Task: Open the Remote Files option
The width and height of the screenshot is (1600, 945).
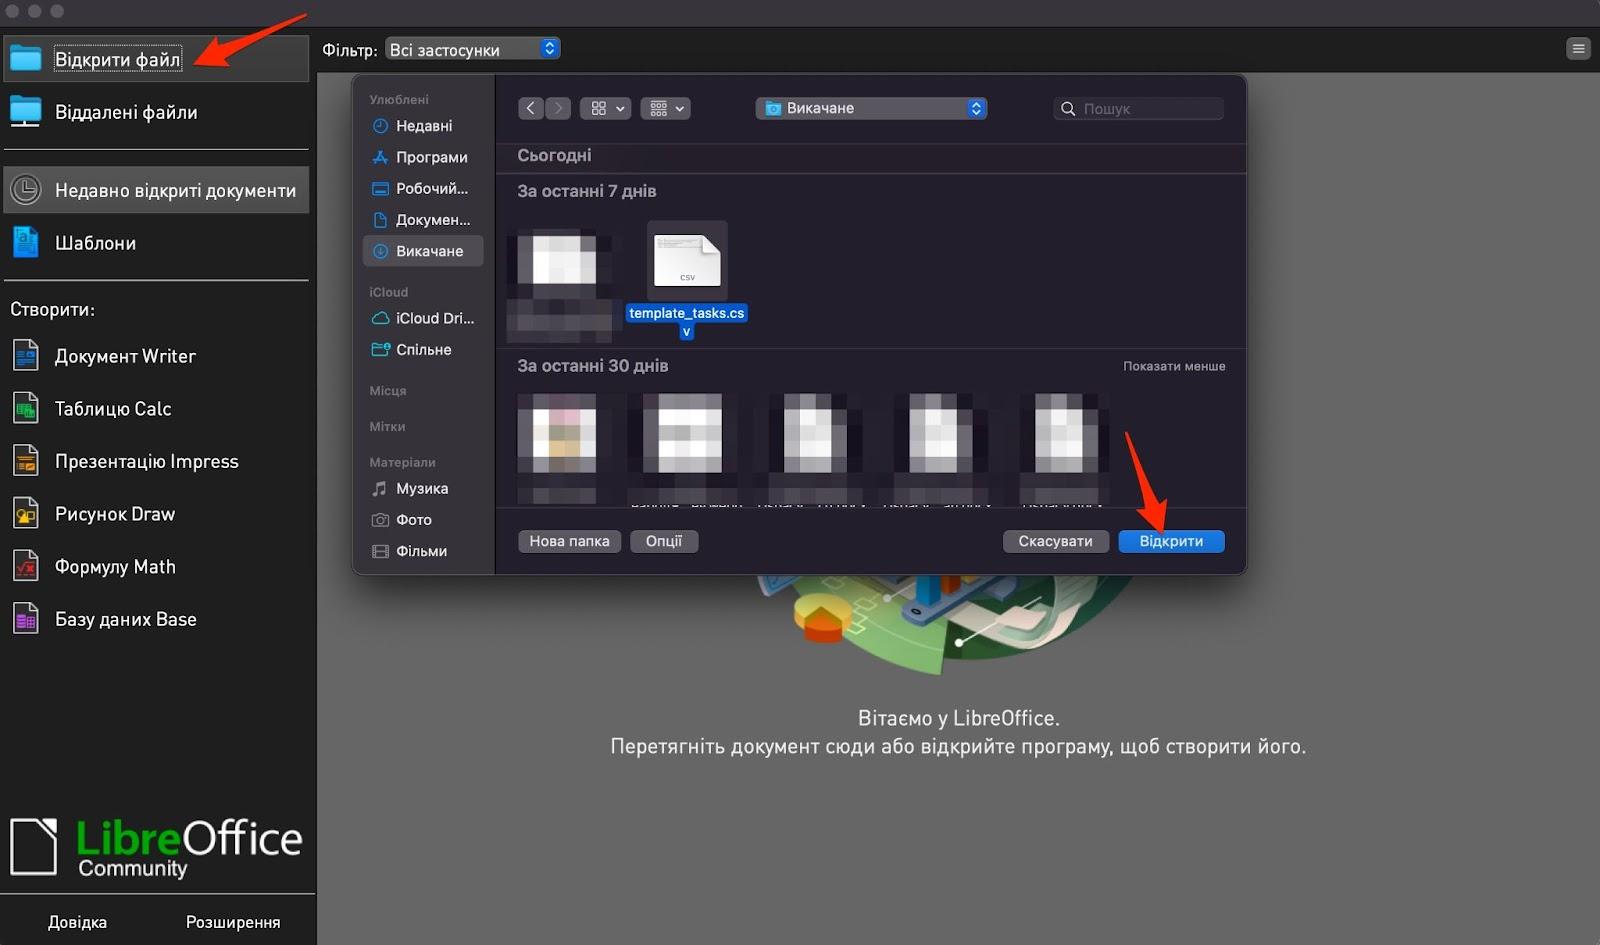Action: (x=125, y=112)
